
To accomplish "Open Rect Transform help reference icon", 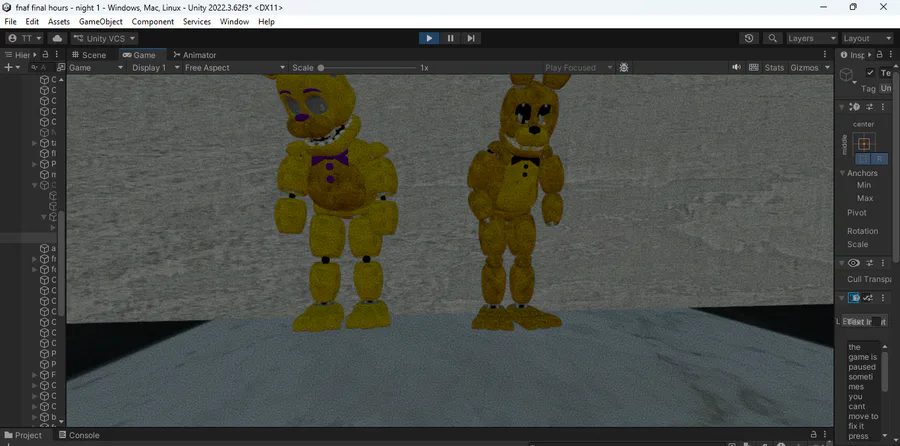I will (855, 107).
